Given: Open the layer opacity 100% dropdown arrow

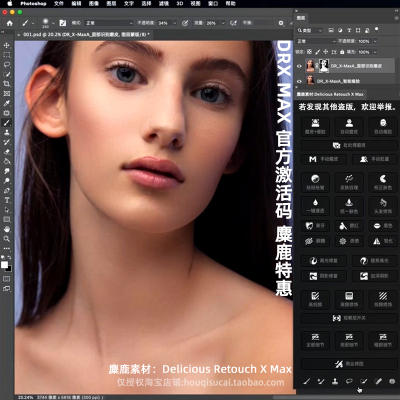Looking at the screenshot, I should pos(375,41).
